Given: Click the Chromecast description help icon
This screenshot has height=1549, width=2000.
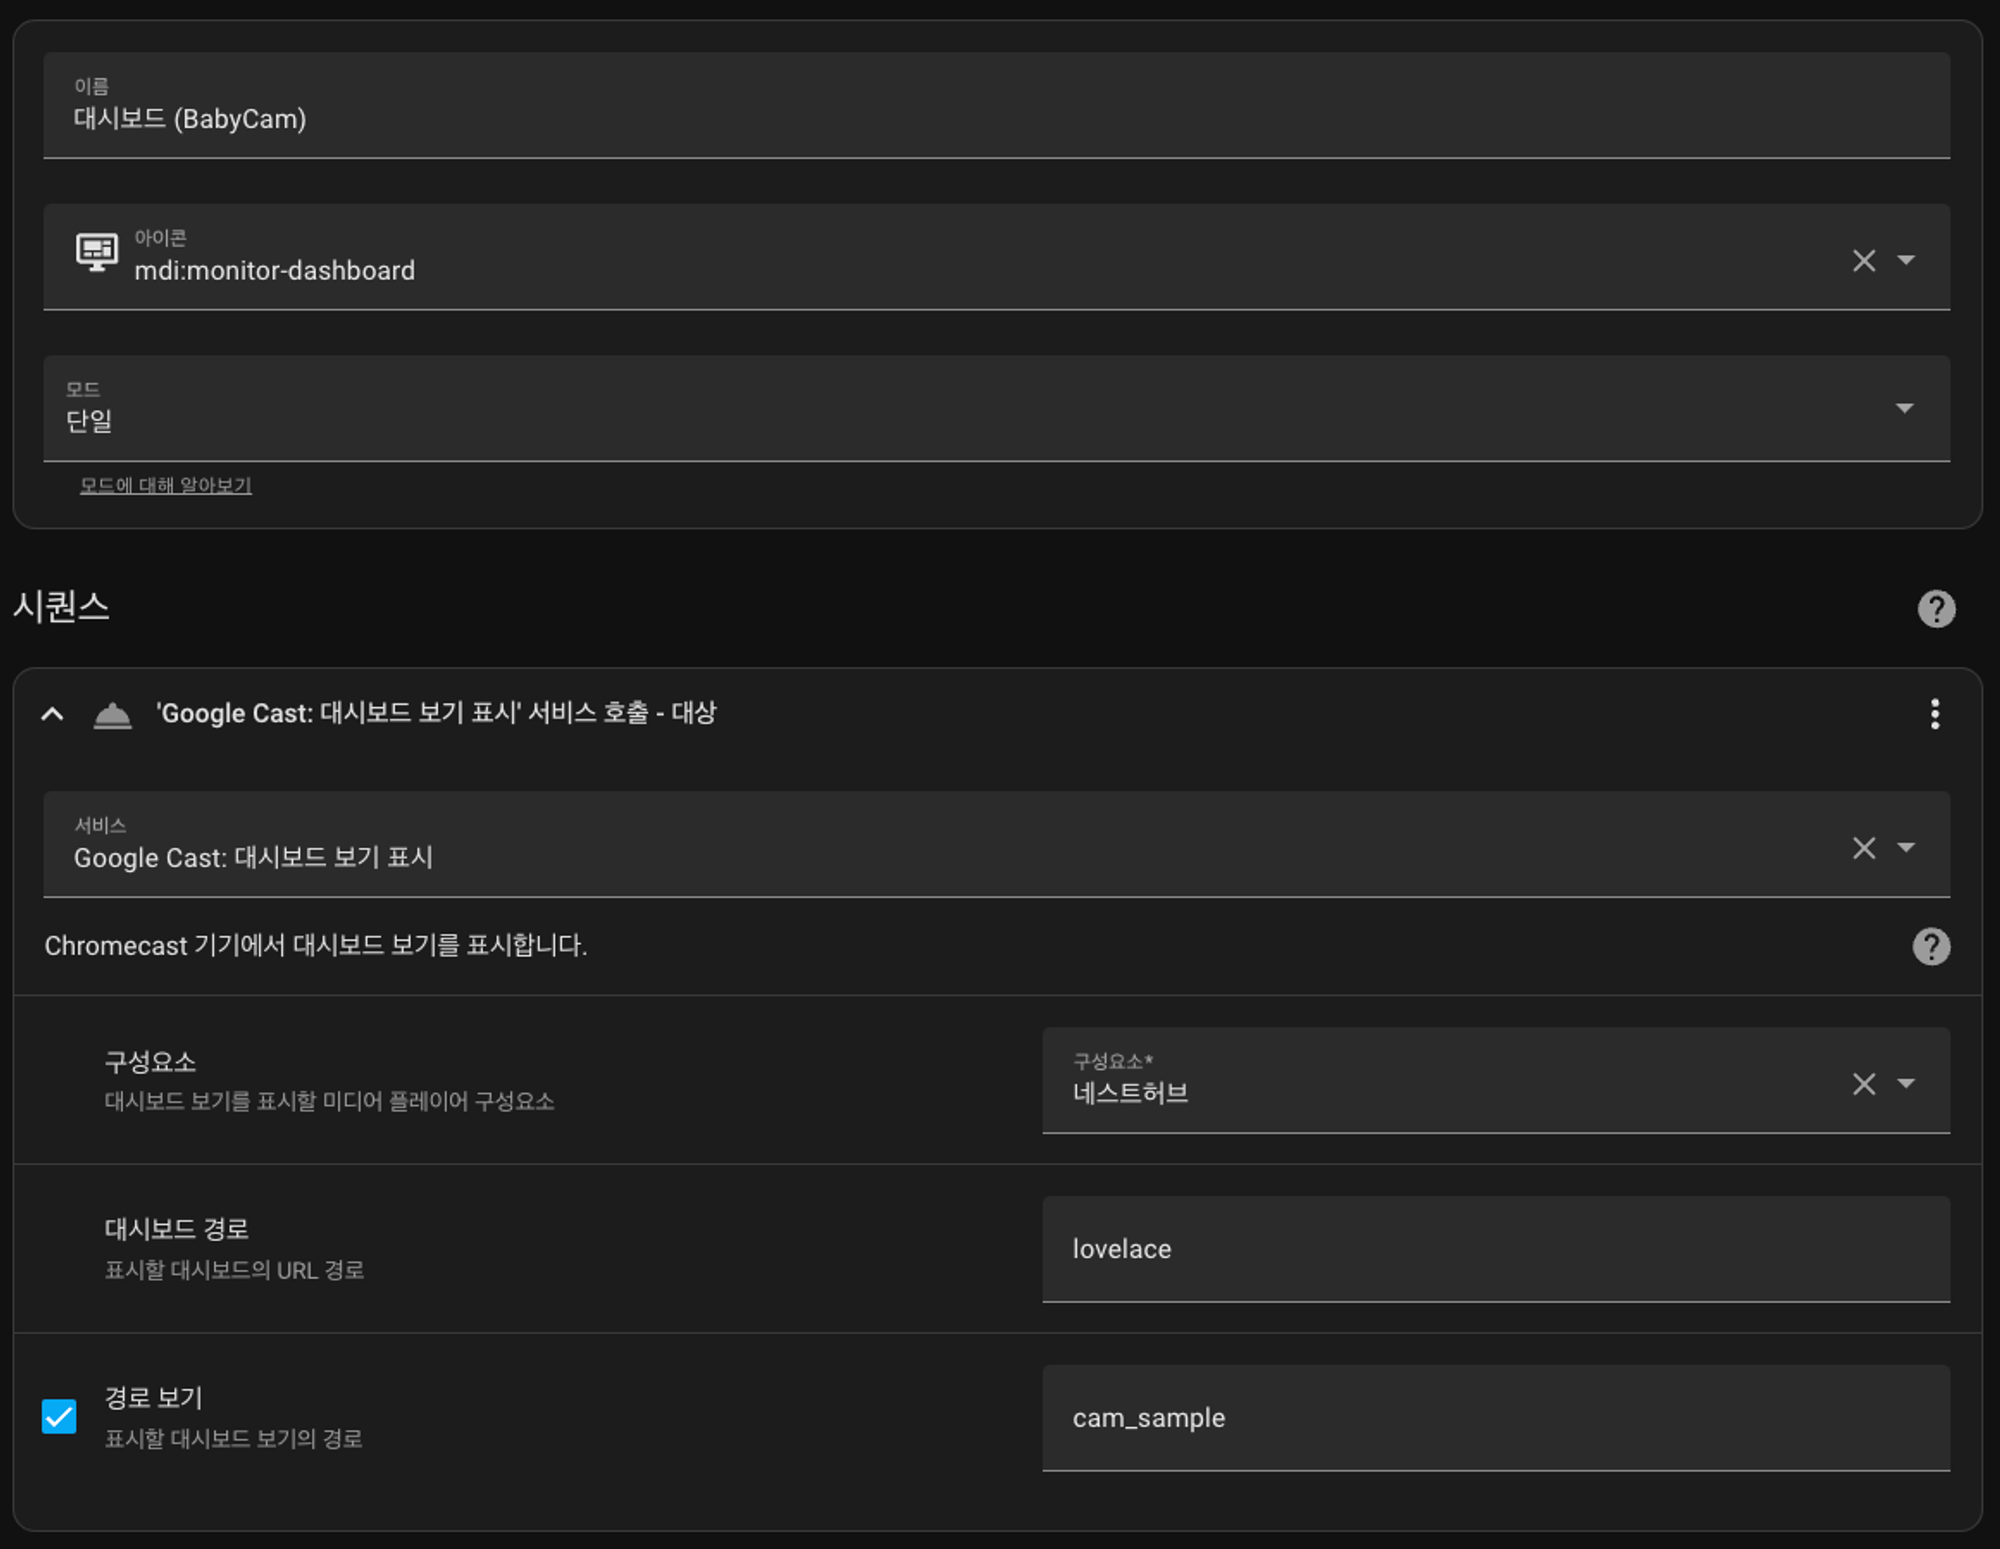Looking at the screenshot, I should 1931,946.
